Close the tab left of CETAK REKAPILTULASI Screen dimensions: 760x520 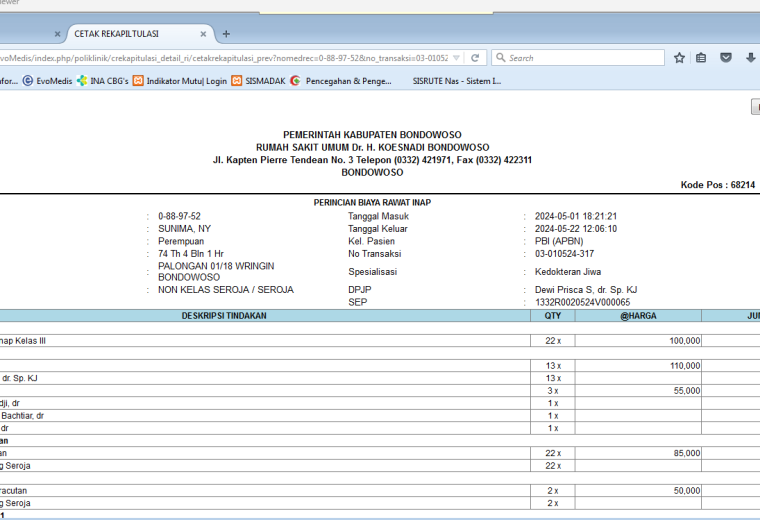57,34
